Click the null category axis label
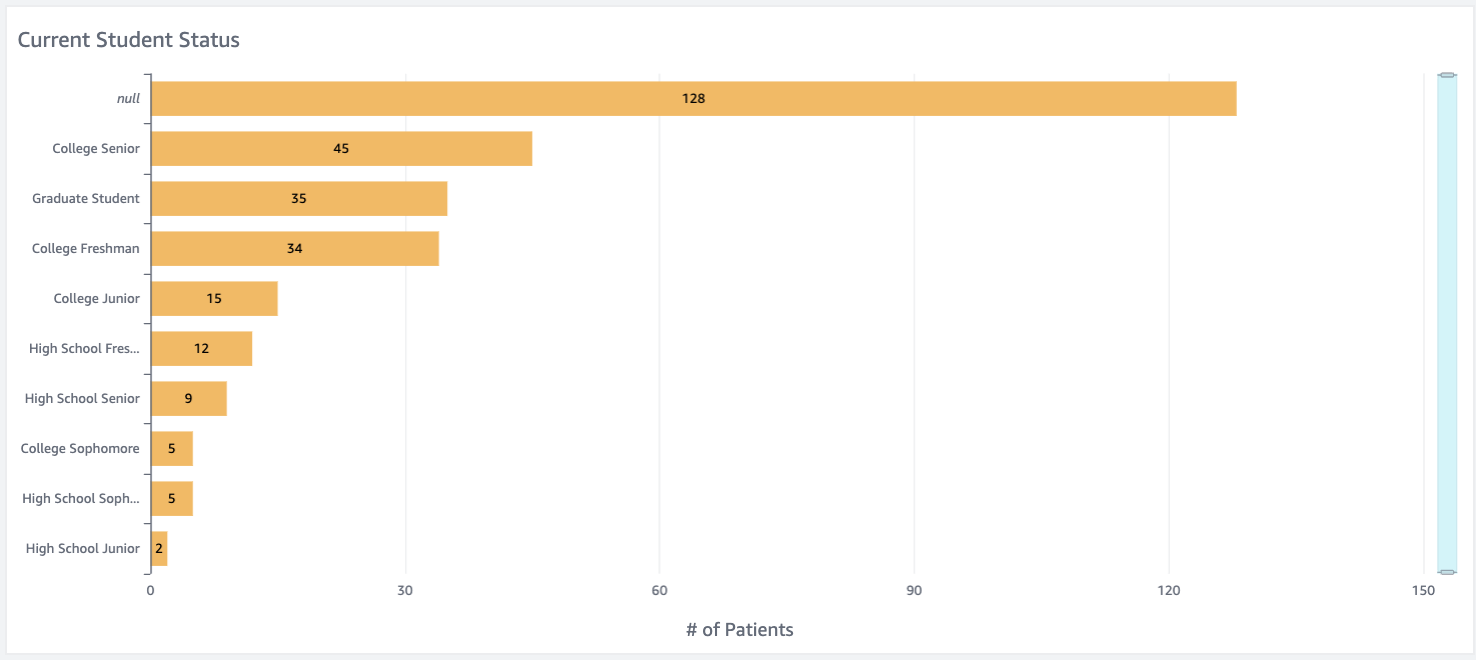The height and width of the screenshot is (660, 1476). tap(128, 99)
